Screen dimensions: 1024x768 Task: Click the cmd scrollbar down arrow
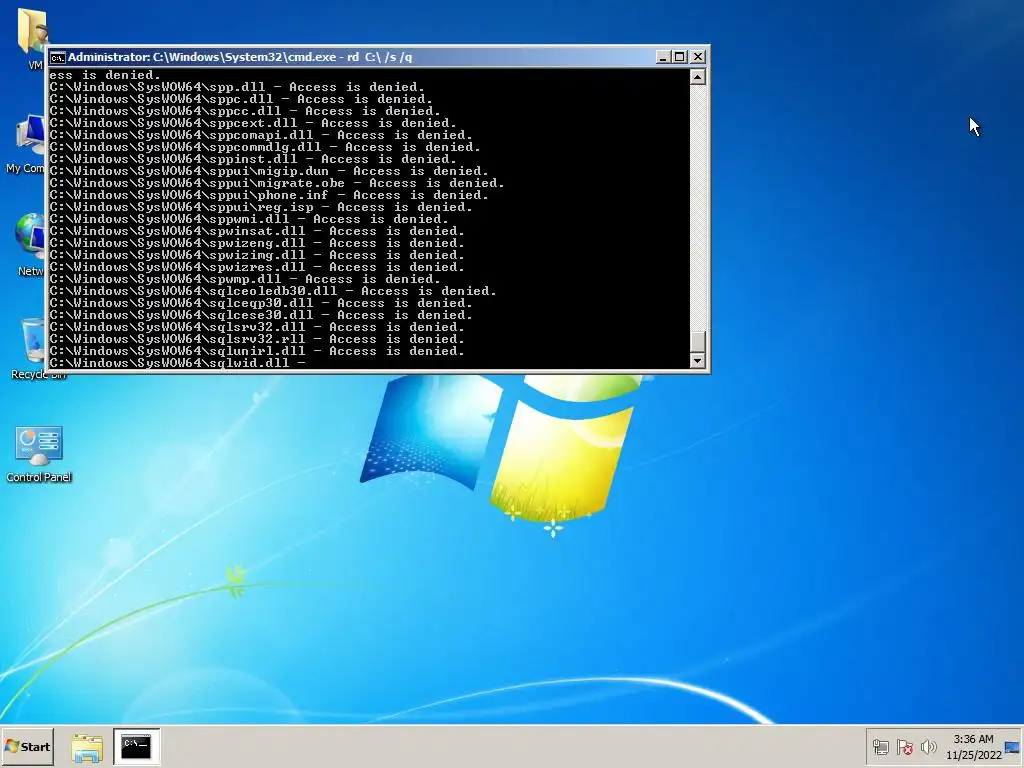[x=697, y=360]
